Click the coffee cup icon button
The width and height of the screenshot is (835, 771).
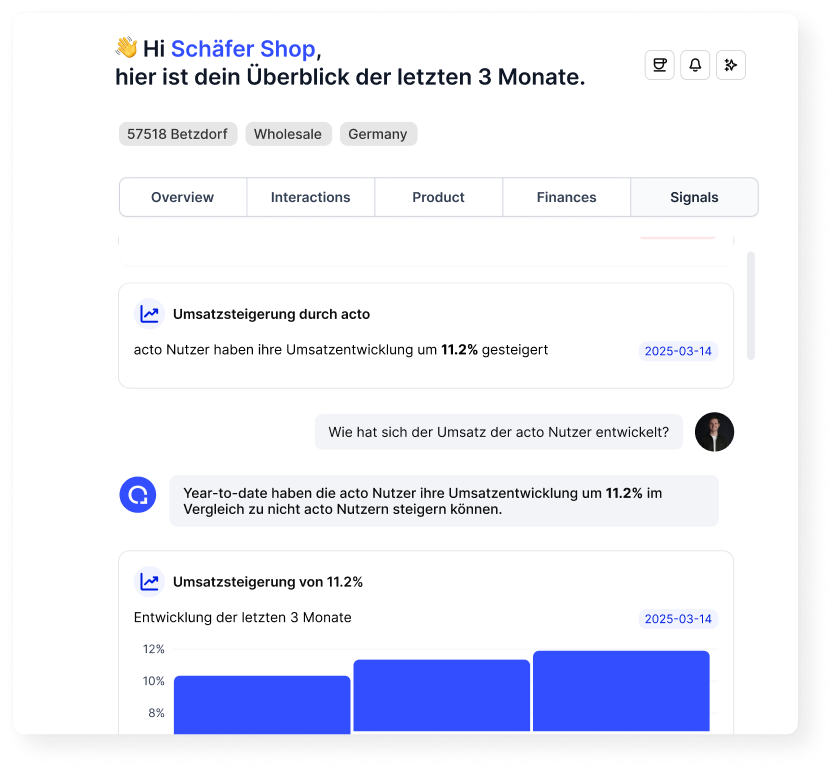(x=659, y=65)
